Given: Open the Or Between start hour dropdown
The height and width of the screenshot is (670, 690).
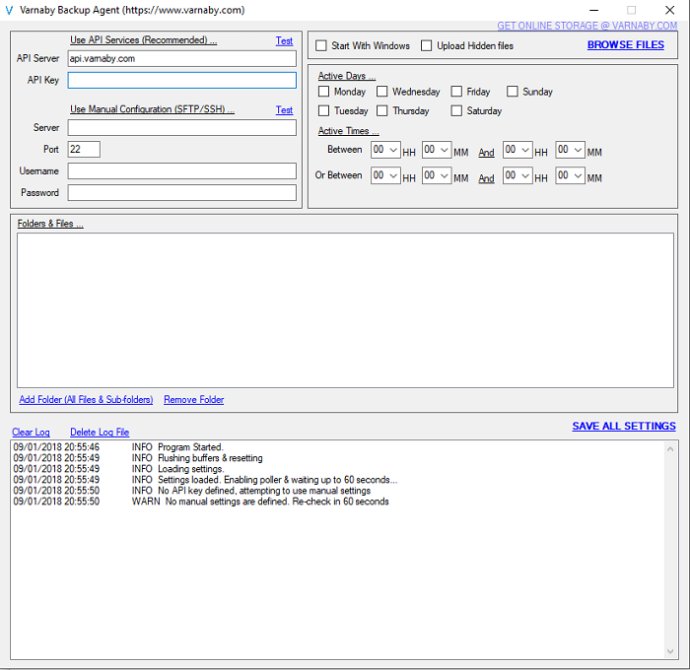Looking at the screenshot, I should pyautogui.click(x=385, y=176).
